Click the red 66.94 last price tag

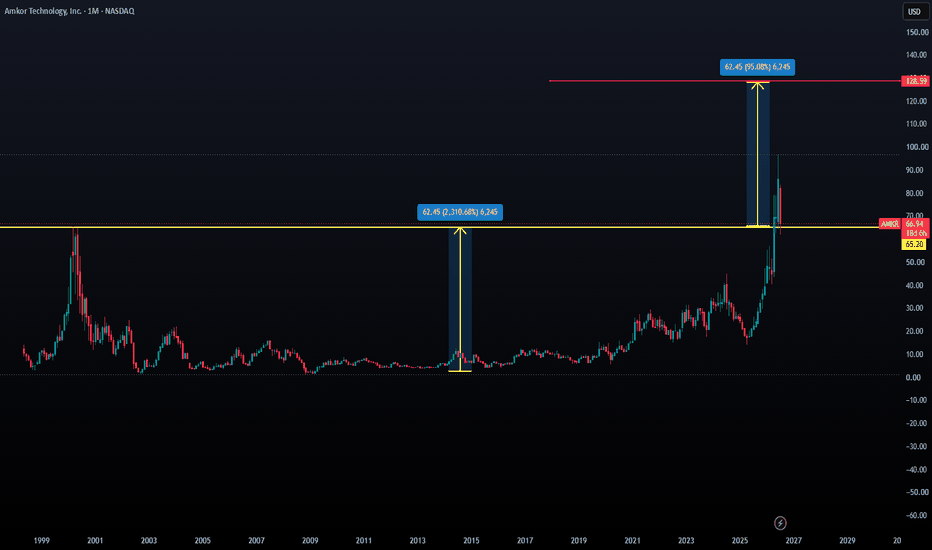pos(916,224)
